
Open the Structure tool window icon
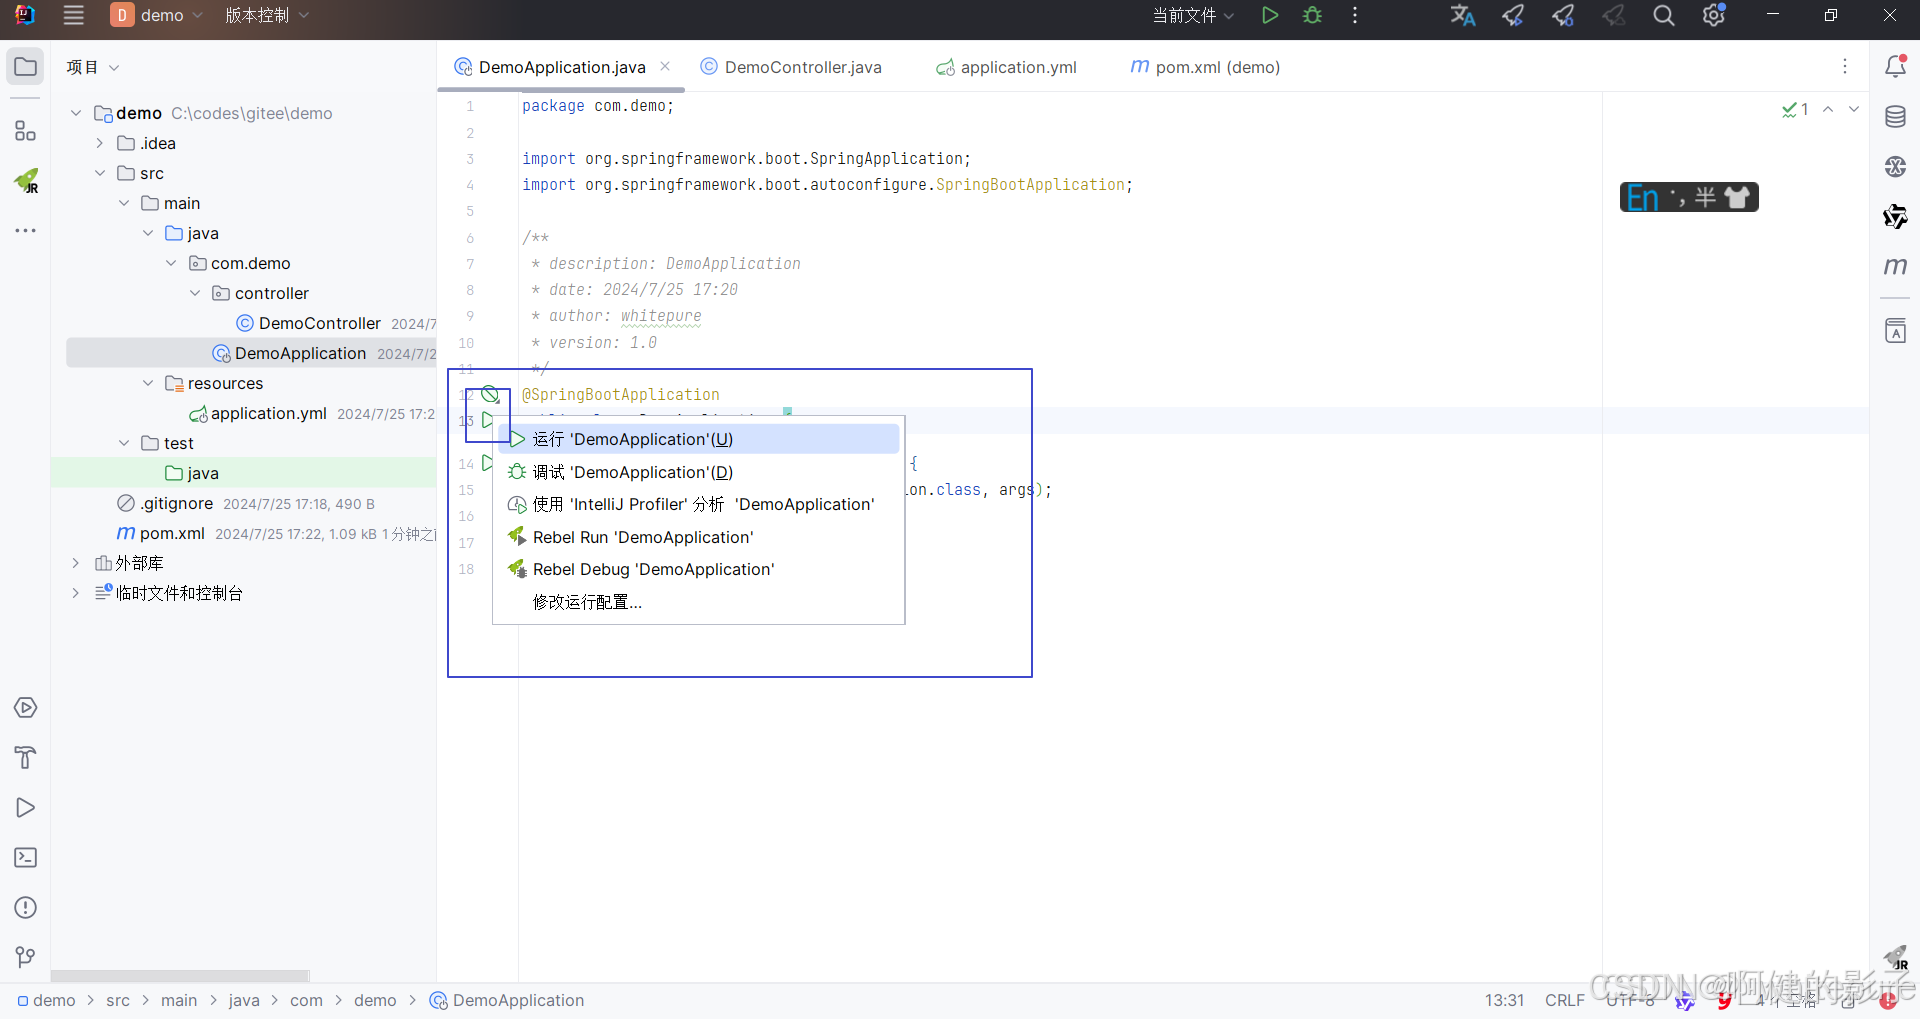(x=26, y=131)
